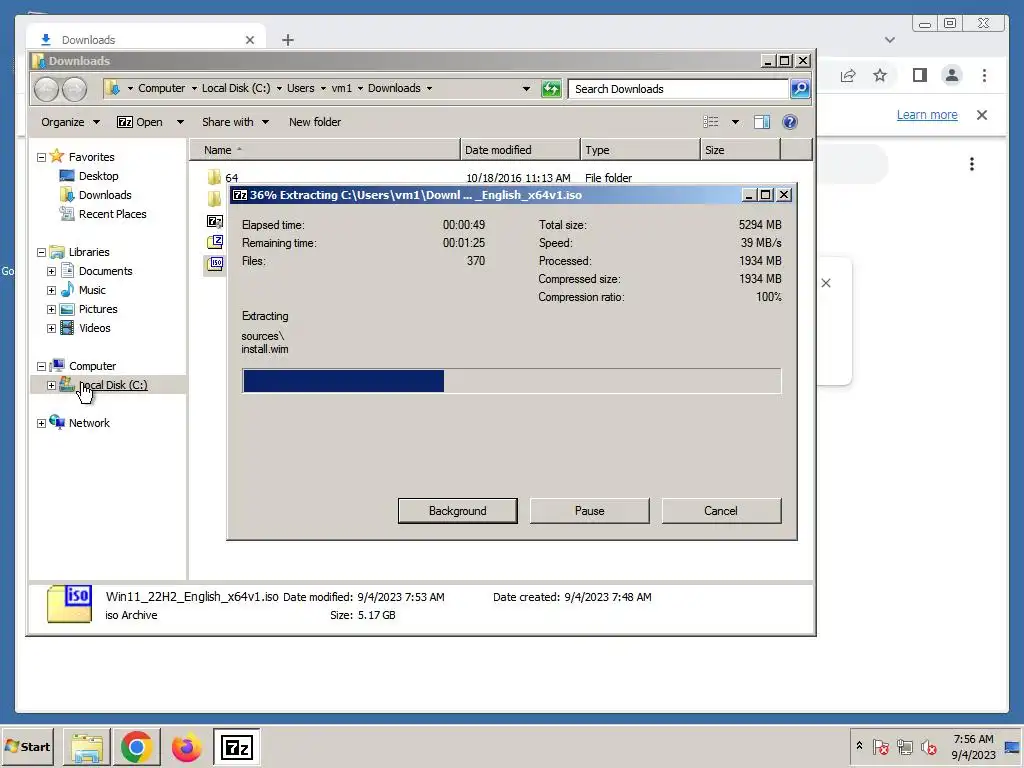Toggle Chrome side panel icon
This screenshot has width=1024, height=768.
(920, 75)
